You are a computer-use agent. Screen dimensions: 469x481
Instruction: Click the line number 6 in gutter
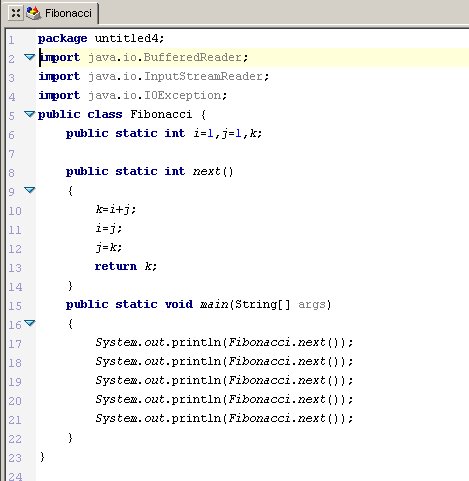tap(12, 135)
